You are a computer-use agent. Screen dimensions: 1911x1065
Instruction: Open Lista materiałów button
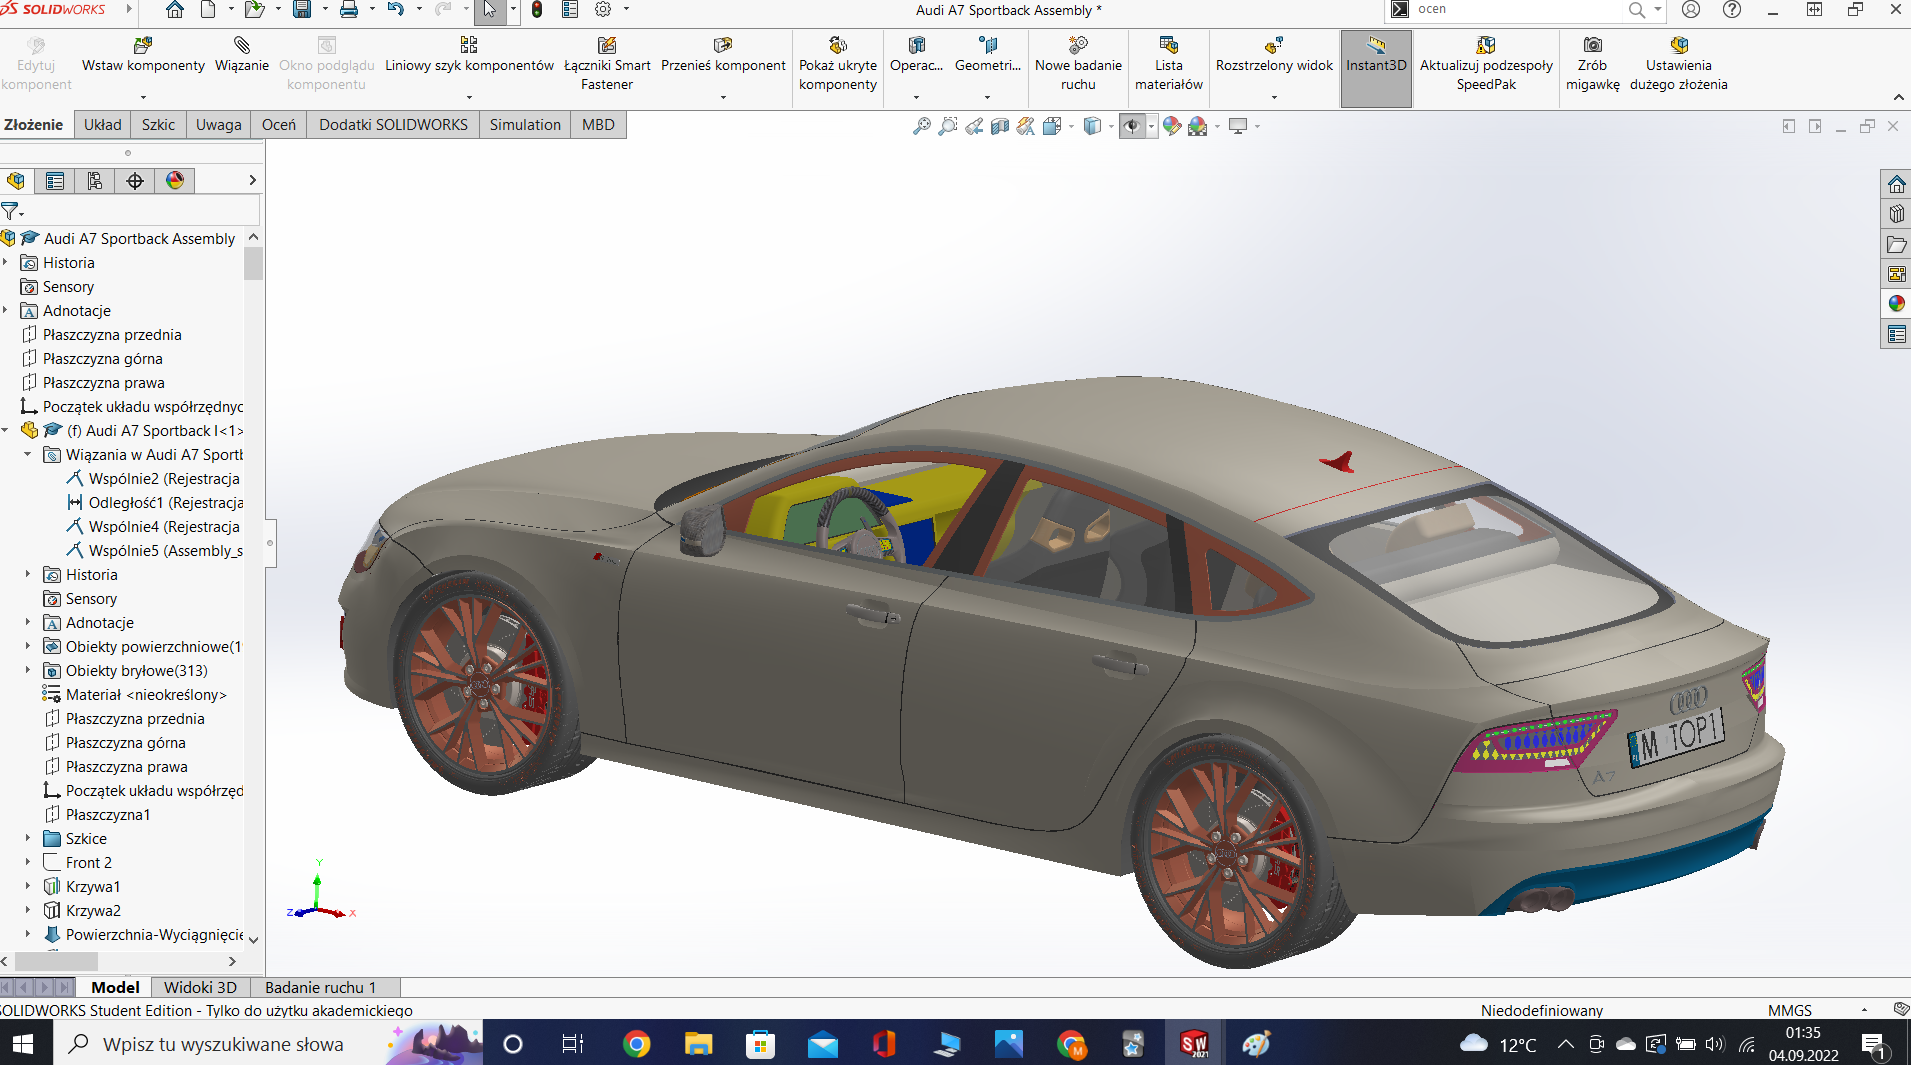coord(1168,64)
